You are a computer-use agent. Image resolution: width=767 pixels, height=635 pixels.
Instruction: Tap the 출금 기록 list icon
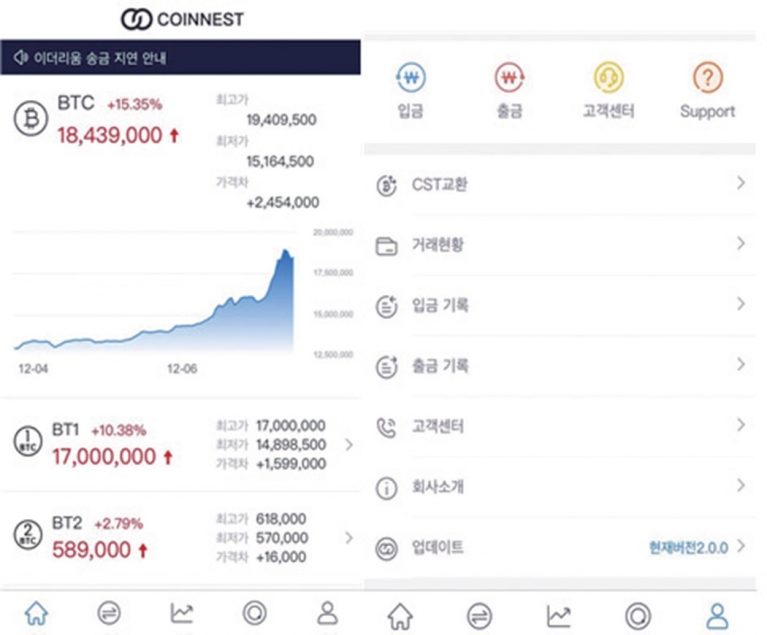[386, 367]
